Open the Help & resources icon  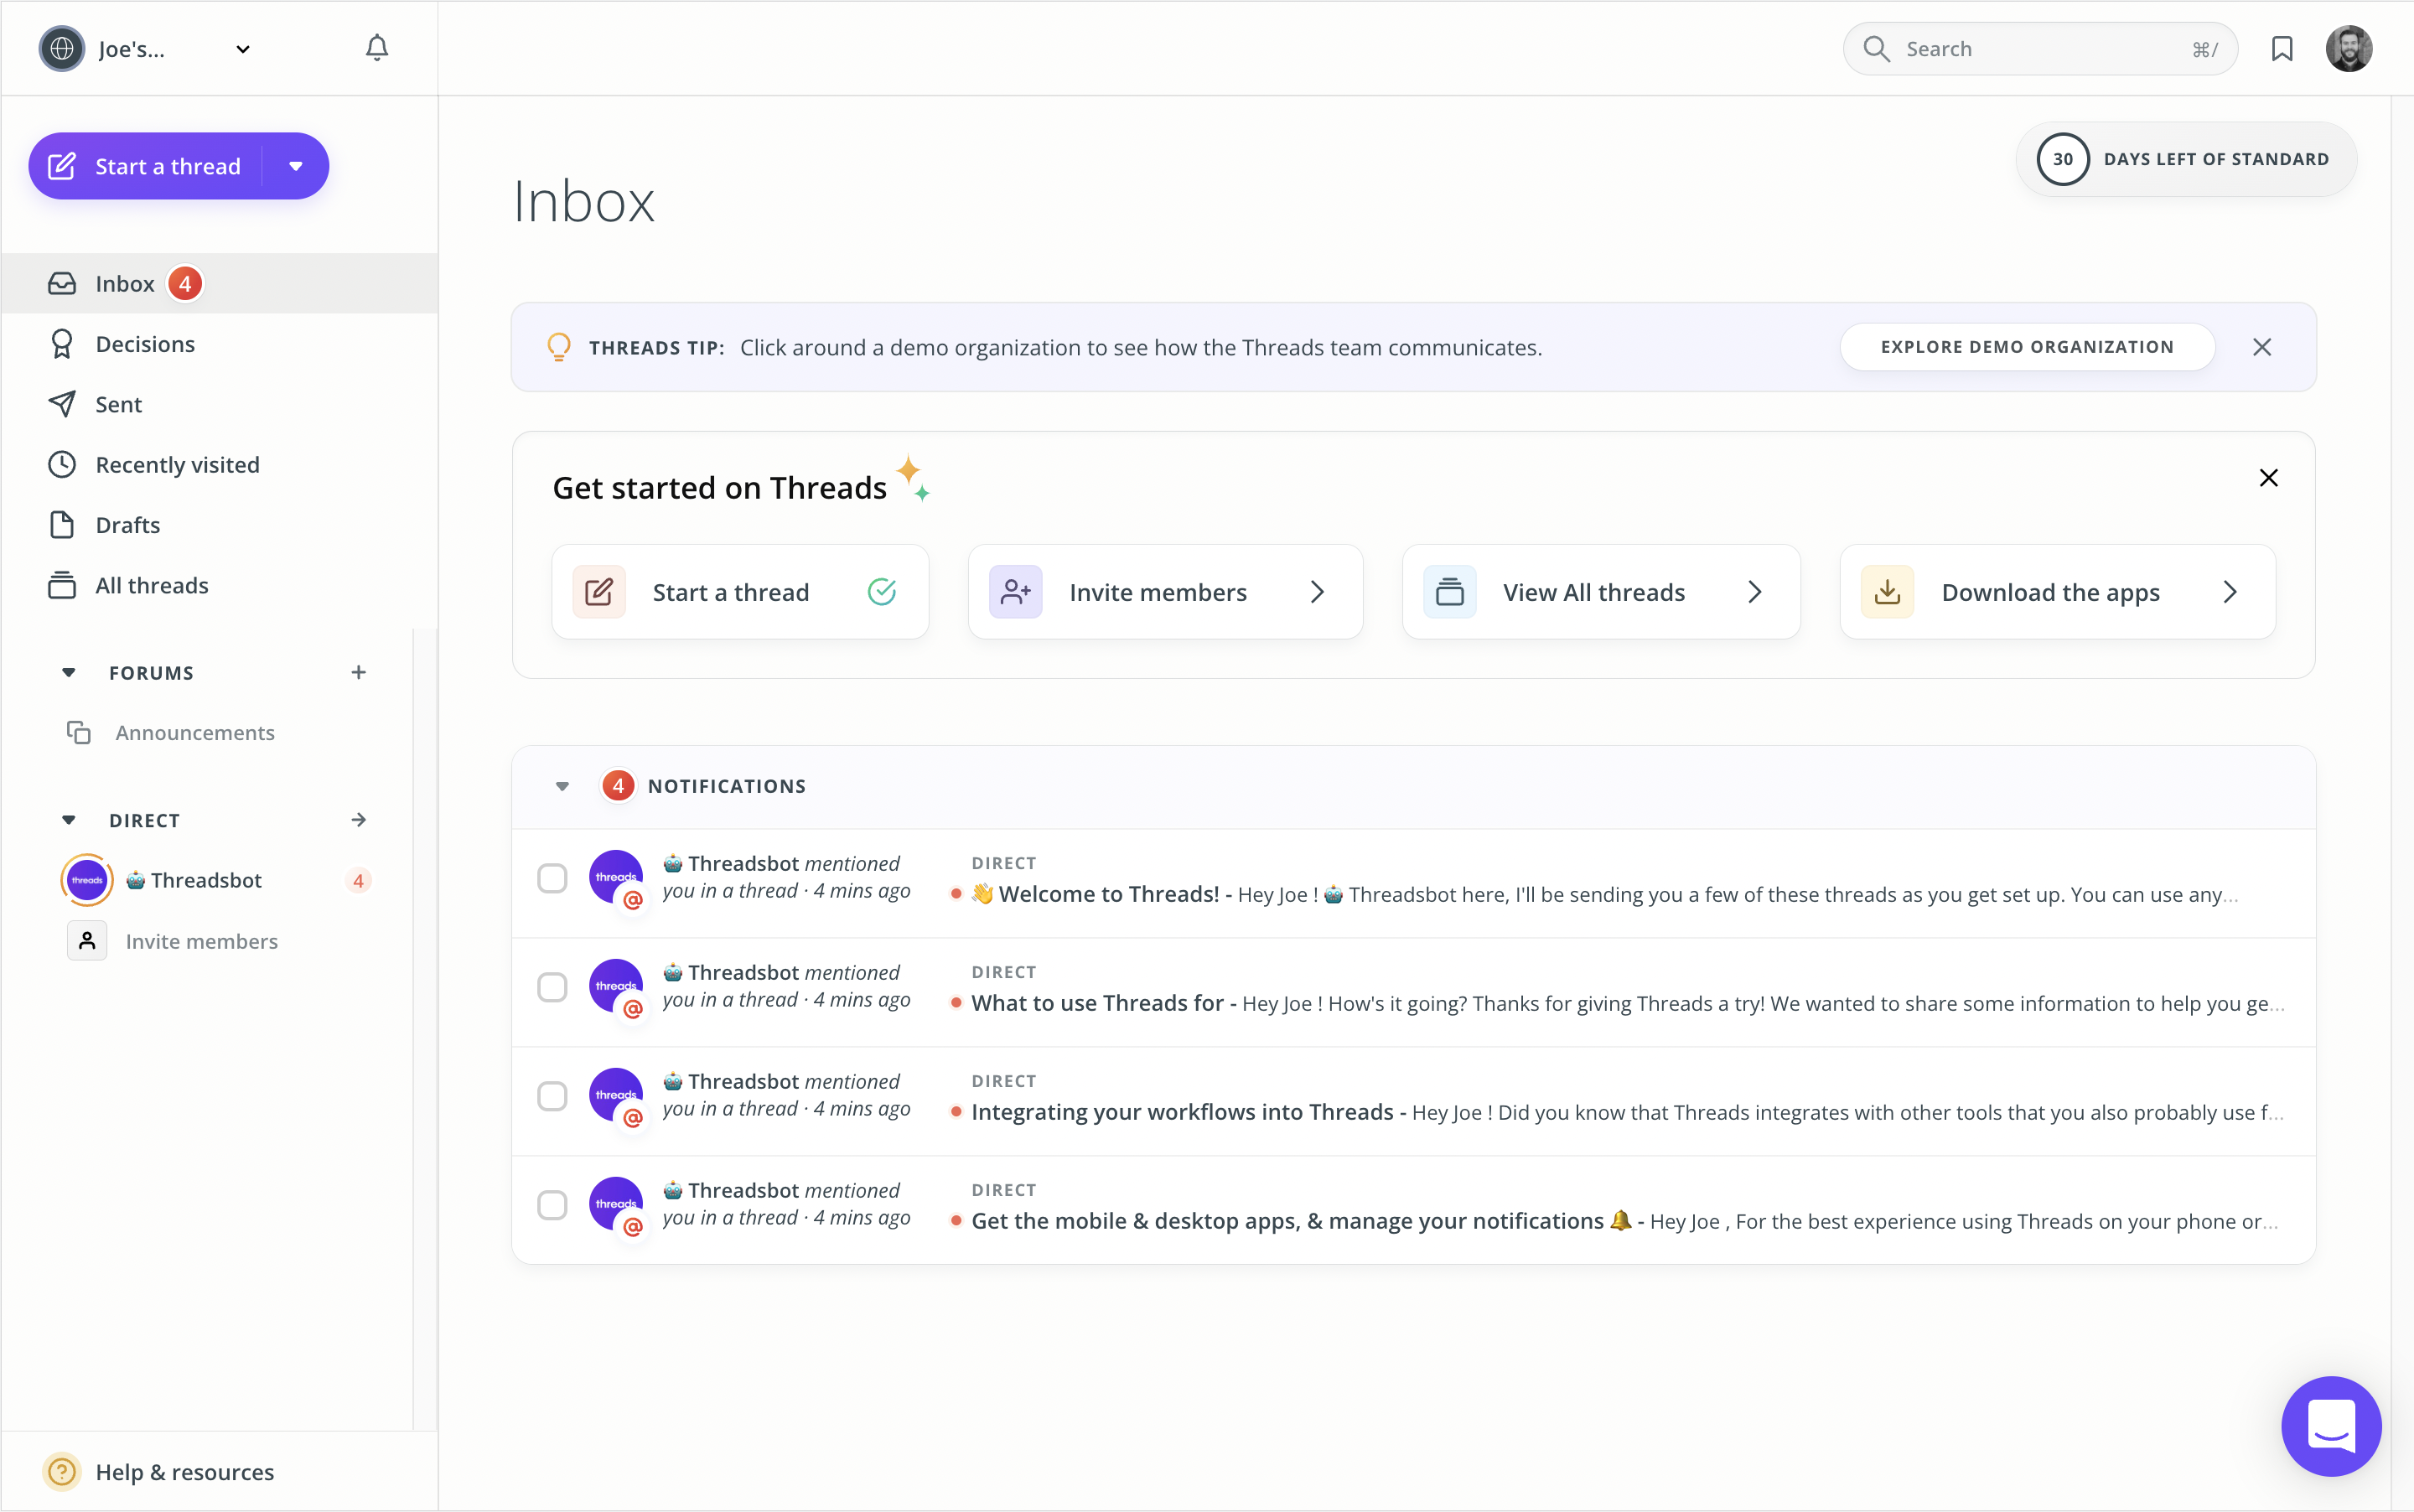tap(62, 1471)
